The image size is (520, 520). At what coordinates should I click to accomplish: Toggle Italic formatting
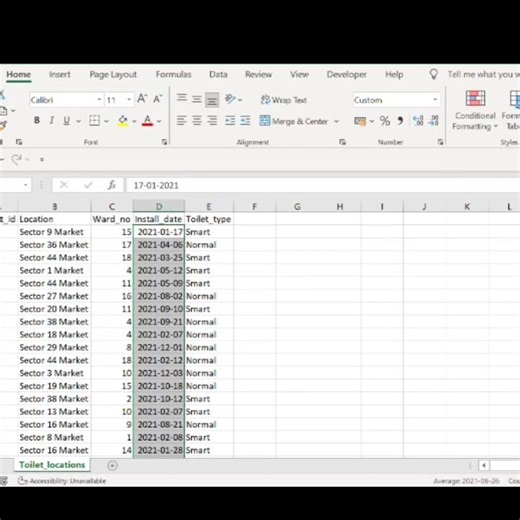coord(52,120)
